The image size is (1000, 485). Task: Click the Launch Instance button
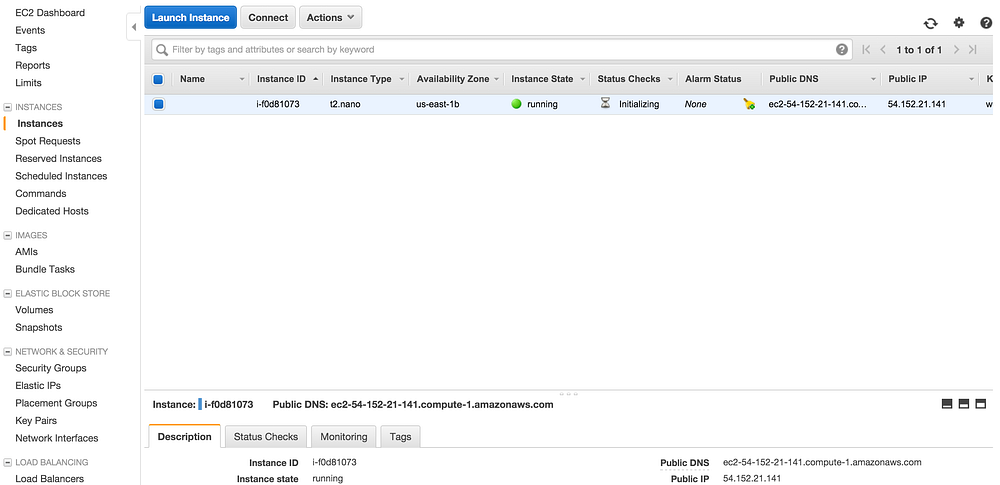click(190, 17)
